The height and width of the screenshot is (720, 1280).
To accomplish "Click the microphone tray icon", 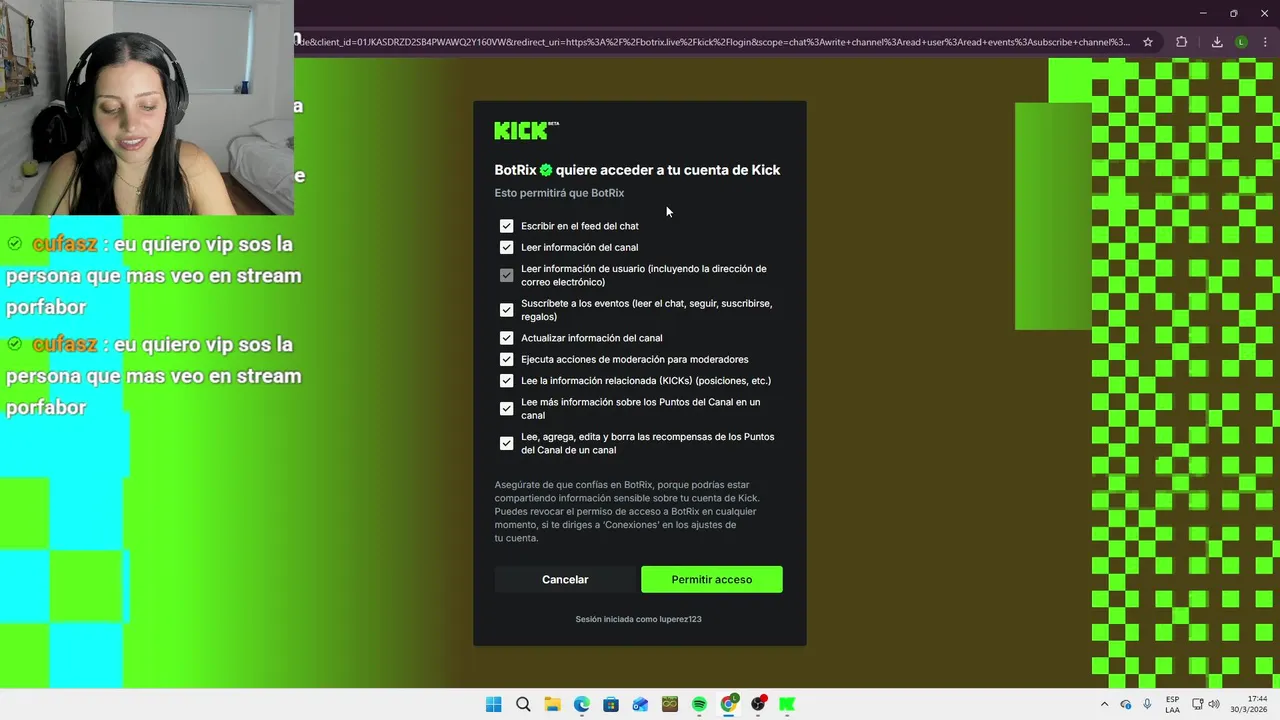I will click(1147, 704).
